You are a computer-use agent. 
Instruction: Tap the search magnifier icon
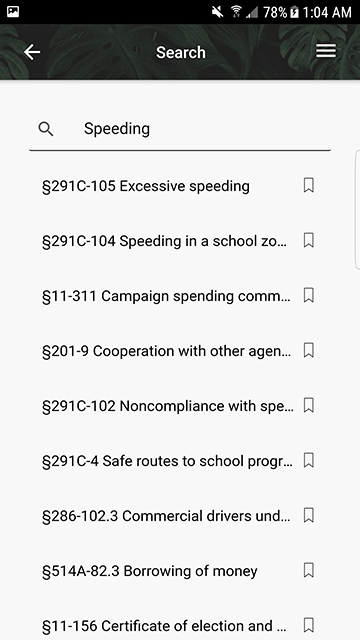pos(46,129)
